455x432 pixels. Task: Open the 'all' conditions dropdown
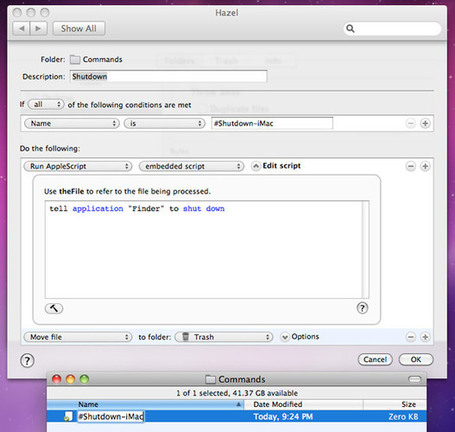[x=46, y=105]
